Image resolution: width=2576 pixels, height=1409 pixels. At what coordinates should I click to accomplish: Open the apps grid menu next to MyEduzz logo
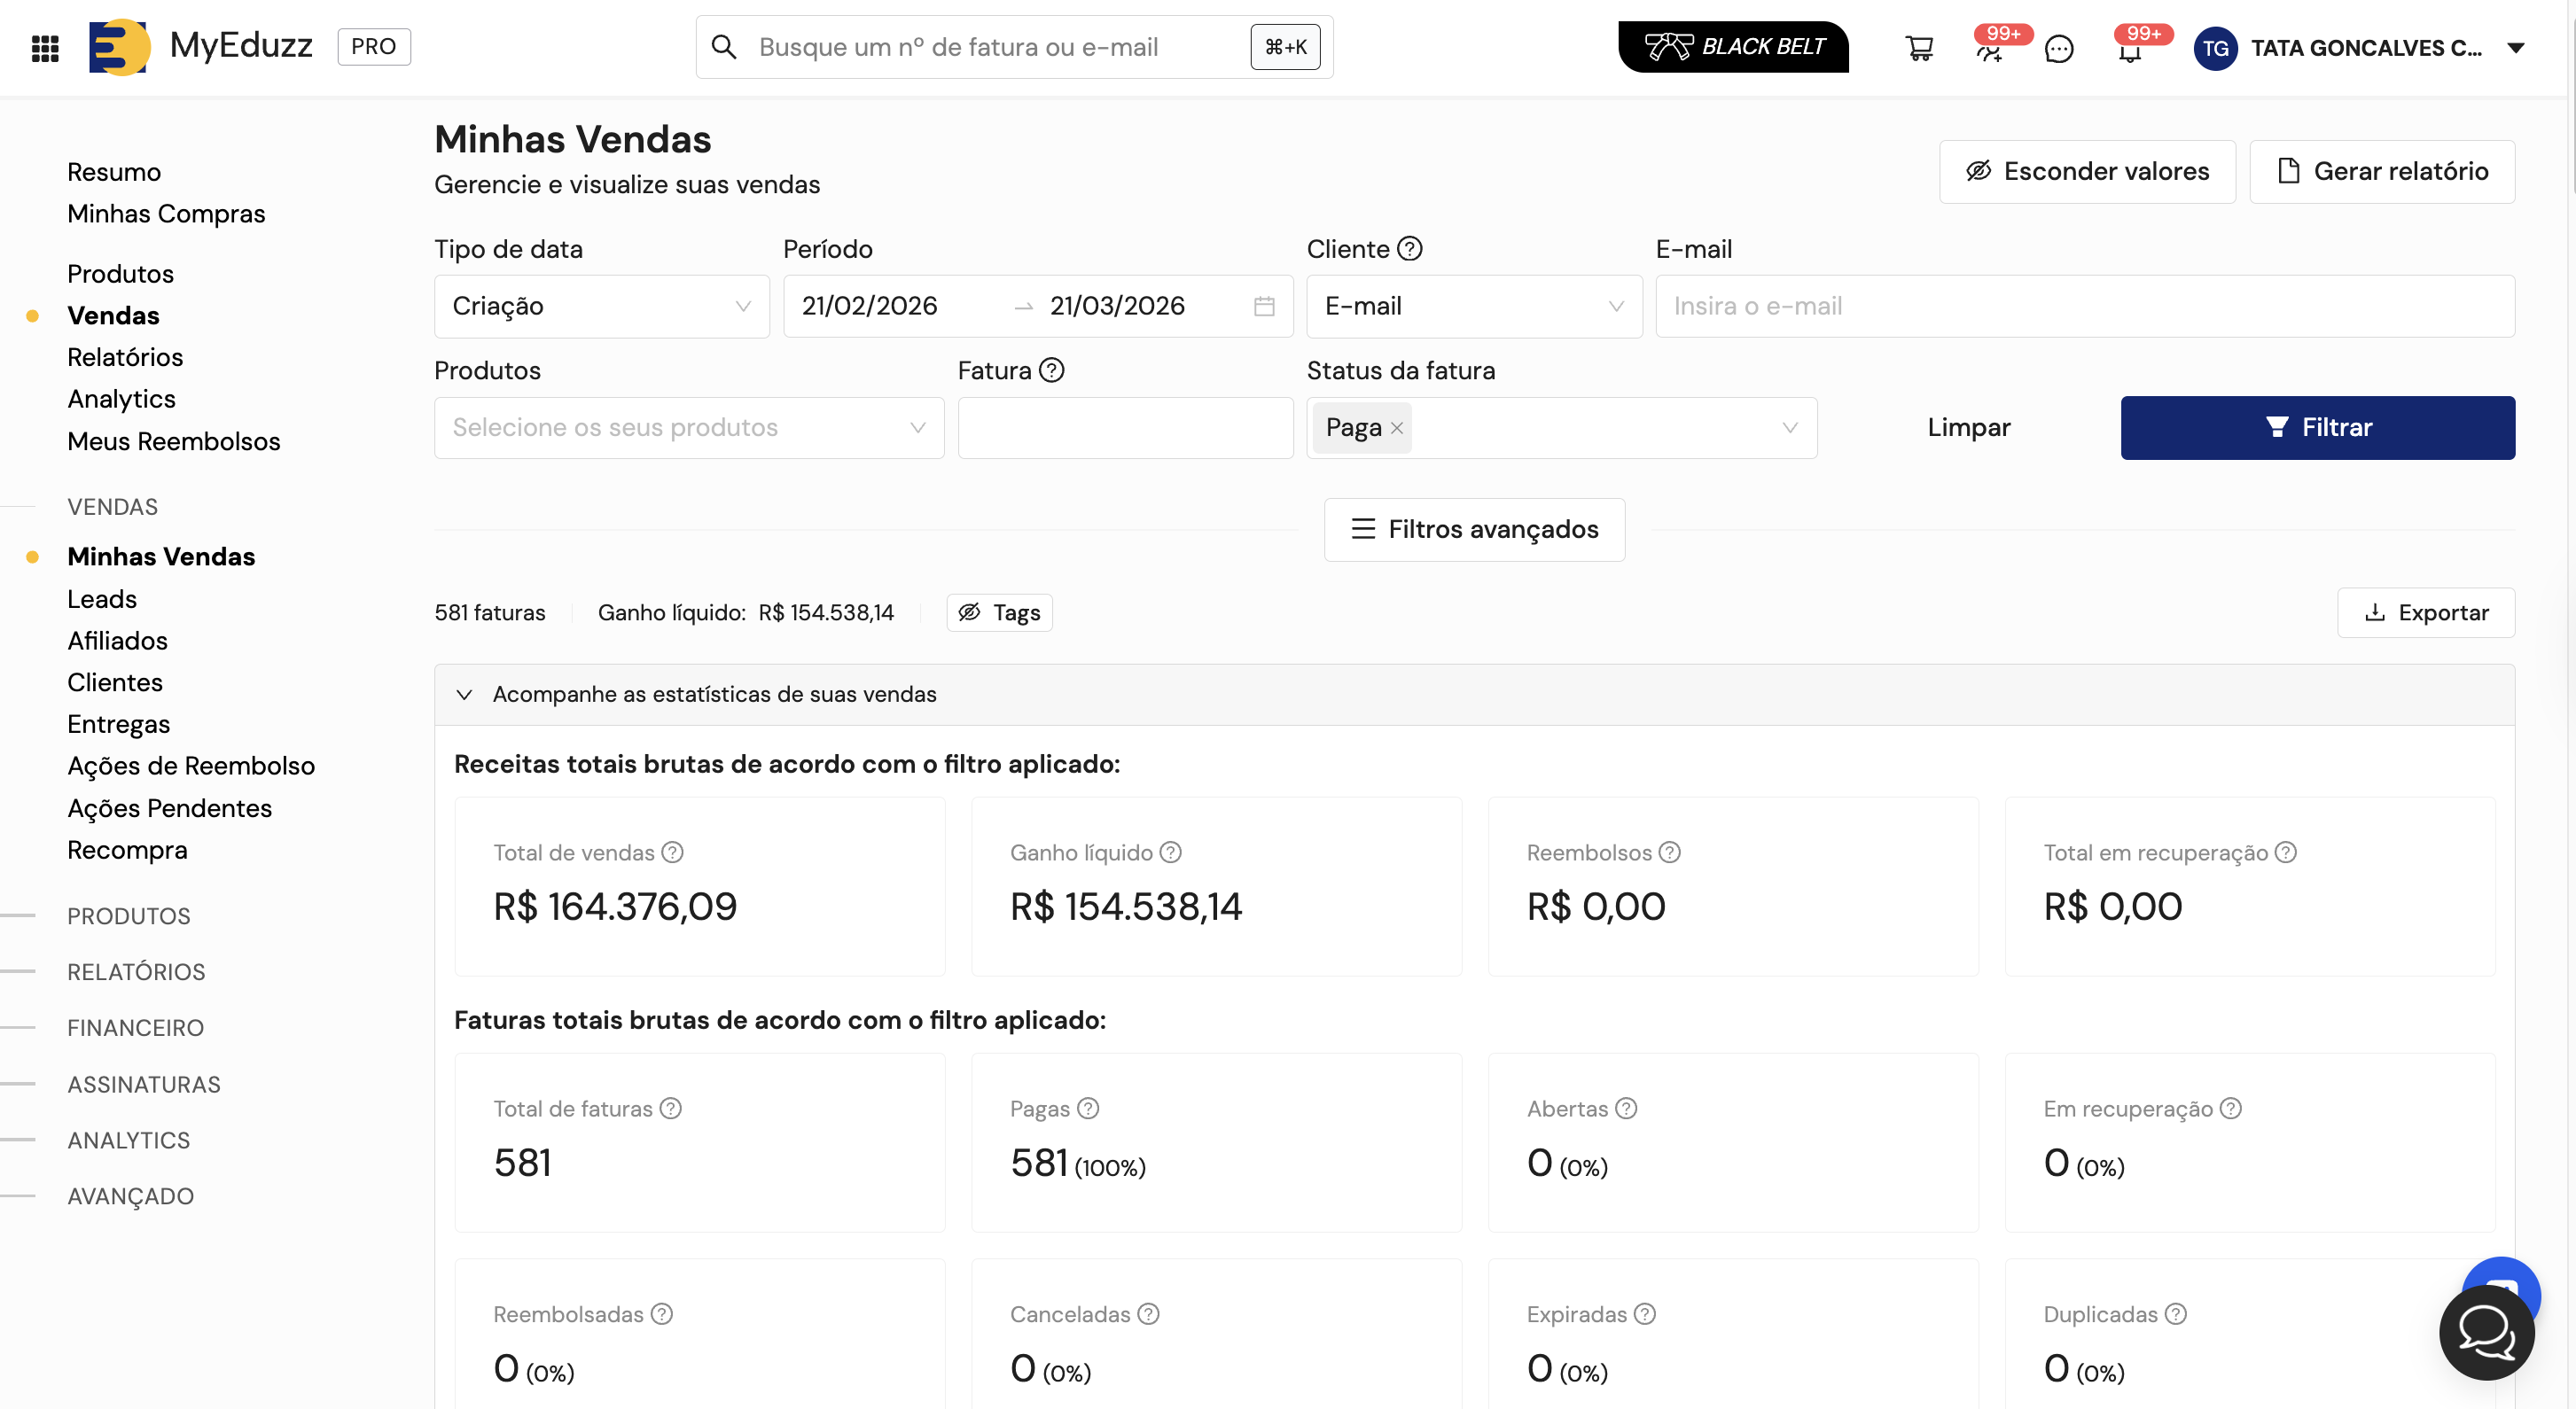[44, 47]
